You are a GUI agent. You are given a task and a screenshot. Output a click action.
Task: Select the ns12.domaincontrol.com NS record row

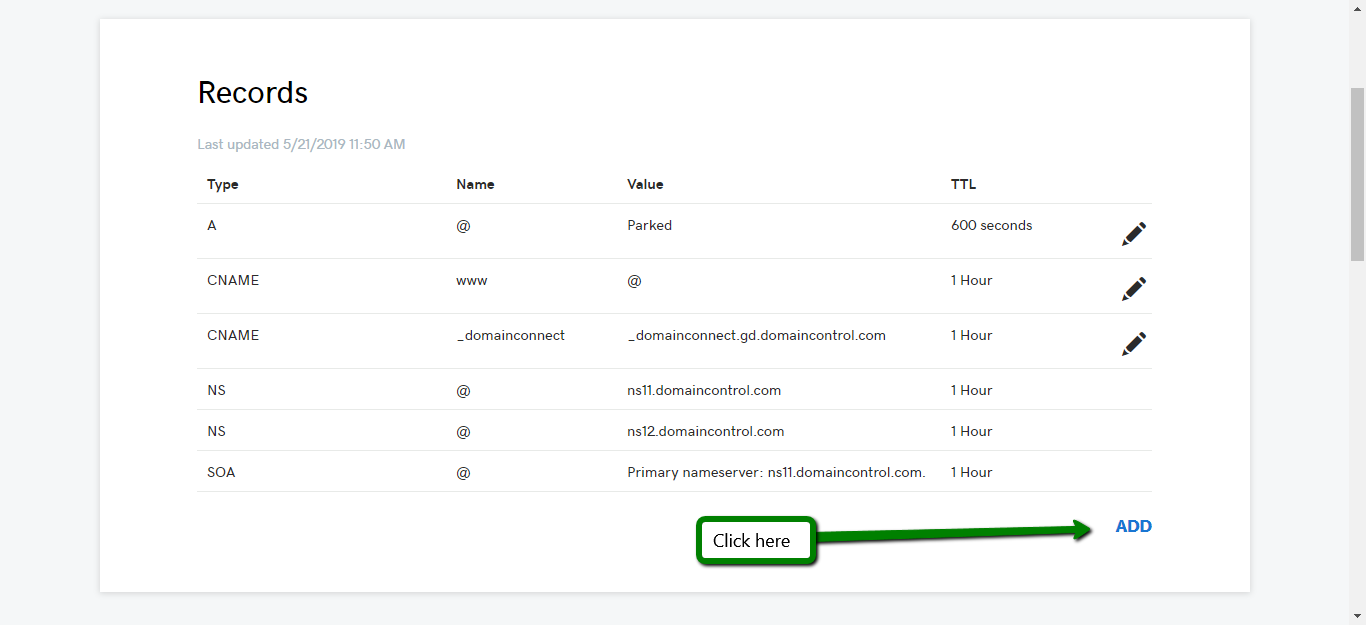[x=705, y=431]
